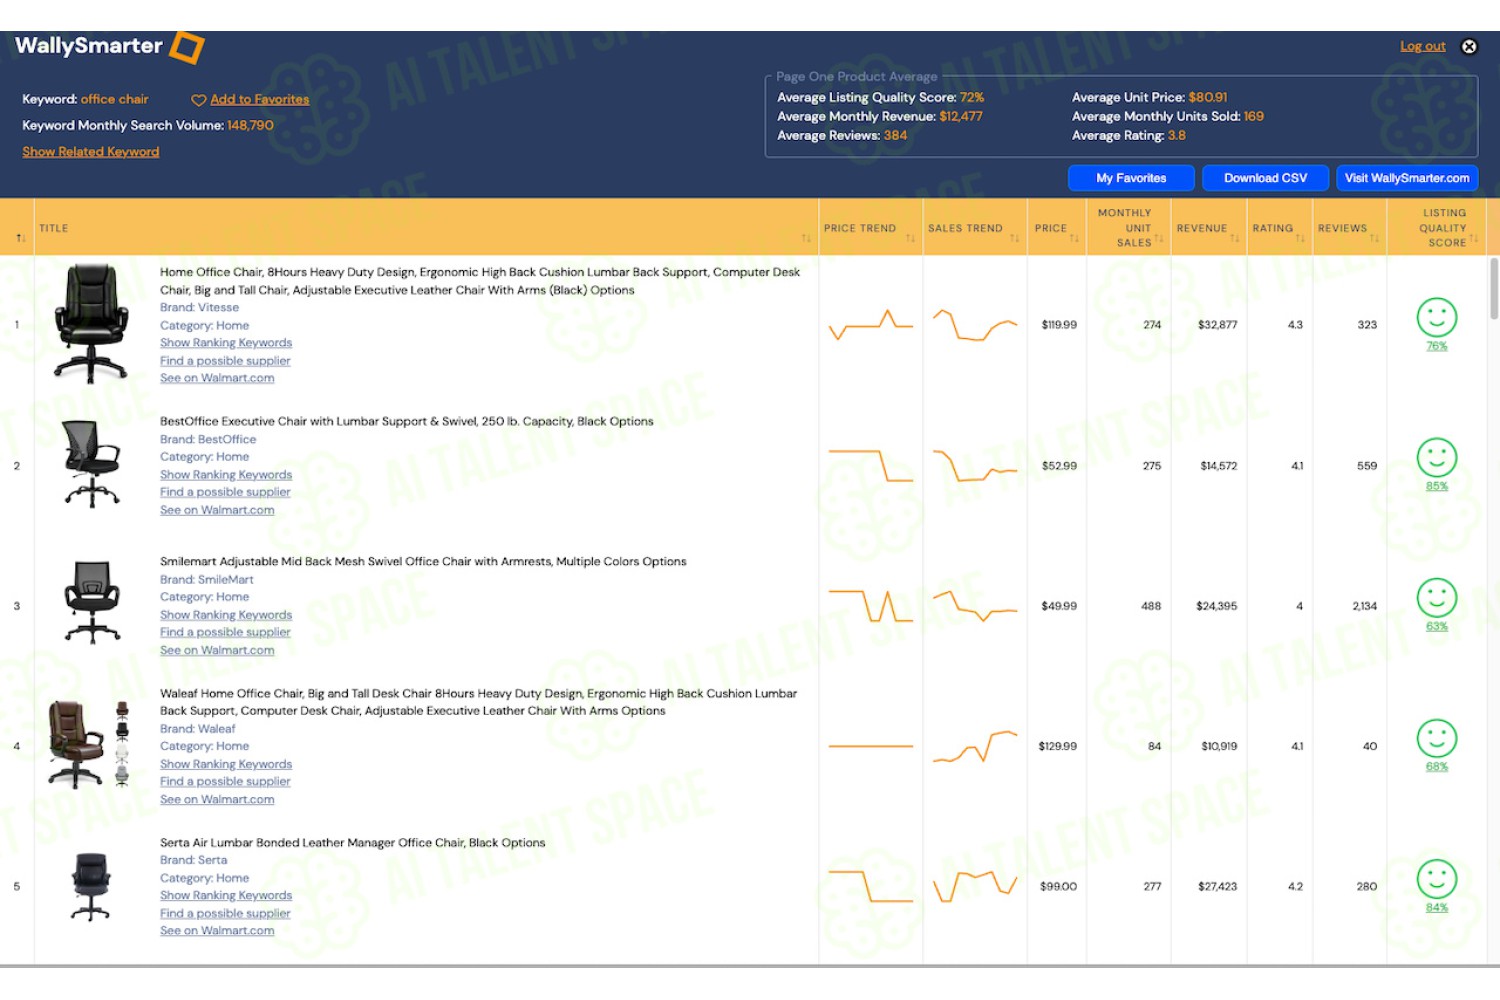Sort table by Revenue column
This screenshot has height=1000, width=1500.
1234,238
